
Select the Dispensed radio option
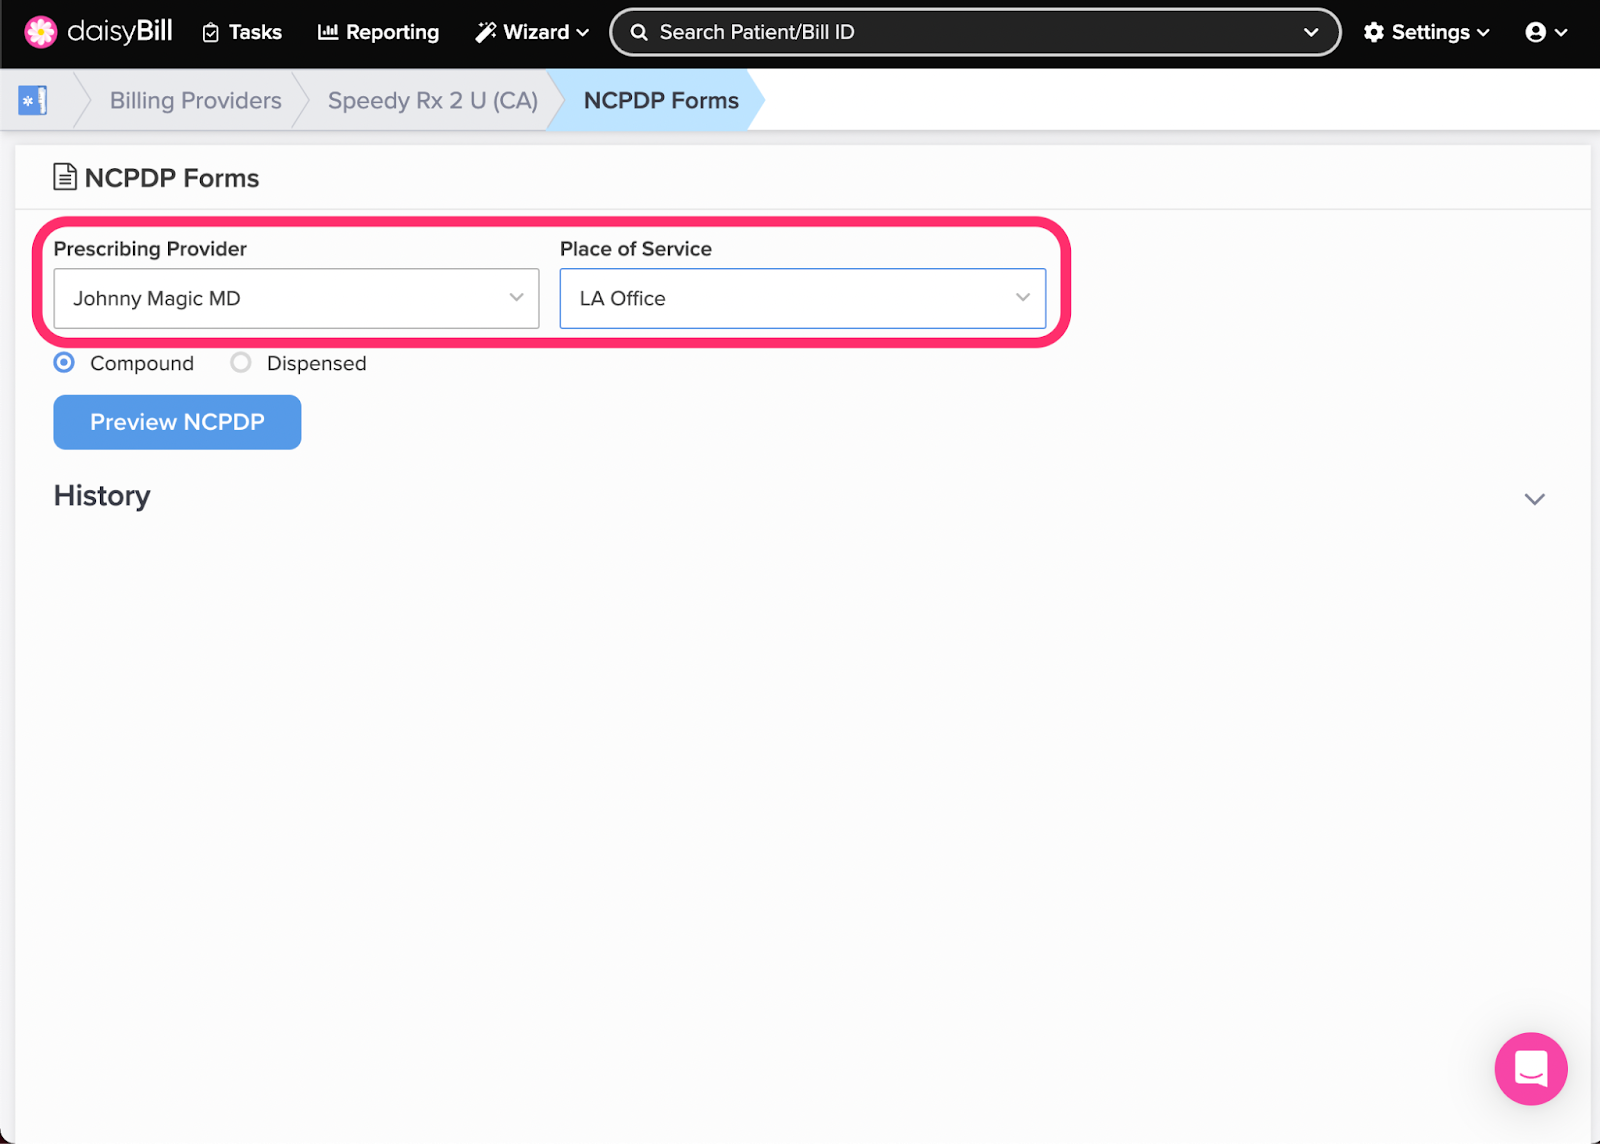click(241, 363)
